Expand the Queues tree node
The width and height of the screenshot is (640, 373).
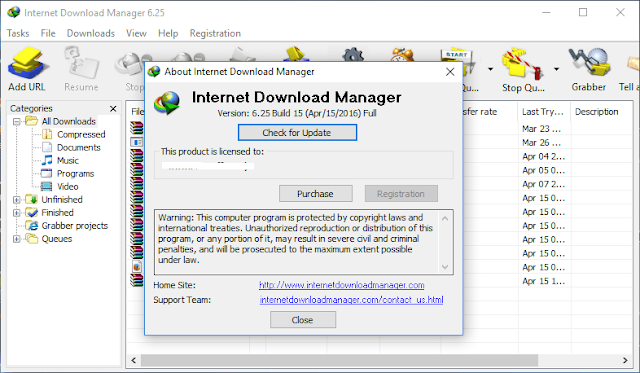(16, 239)
